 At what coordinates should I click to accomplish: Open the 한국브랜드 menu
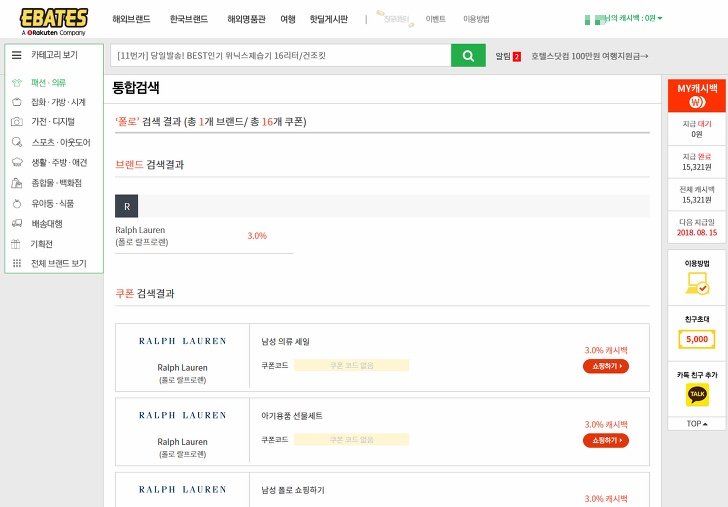click(188, 19)
